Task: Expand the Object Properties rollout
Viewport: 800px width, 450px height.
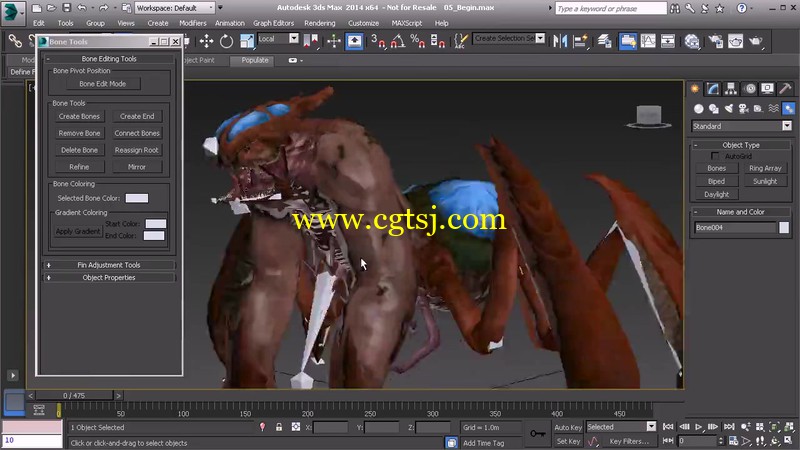Action: pyautogui.click(x=109, y=278)
